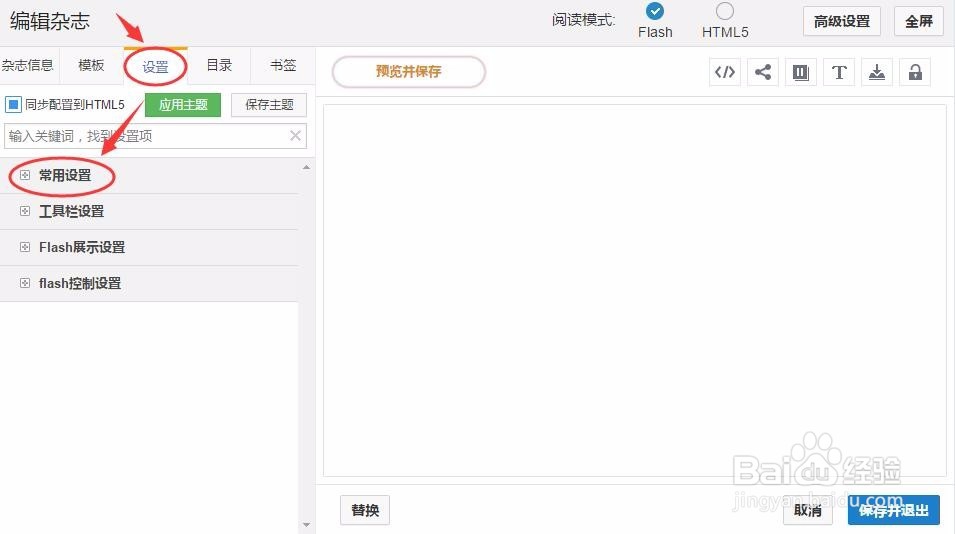955x534 pixels.
Task: Click Flash展示设置 label text
Action: (x=82, y=247)
